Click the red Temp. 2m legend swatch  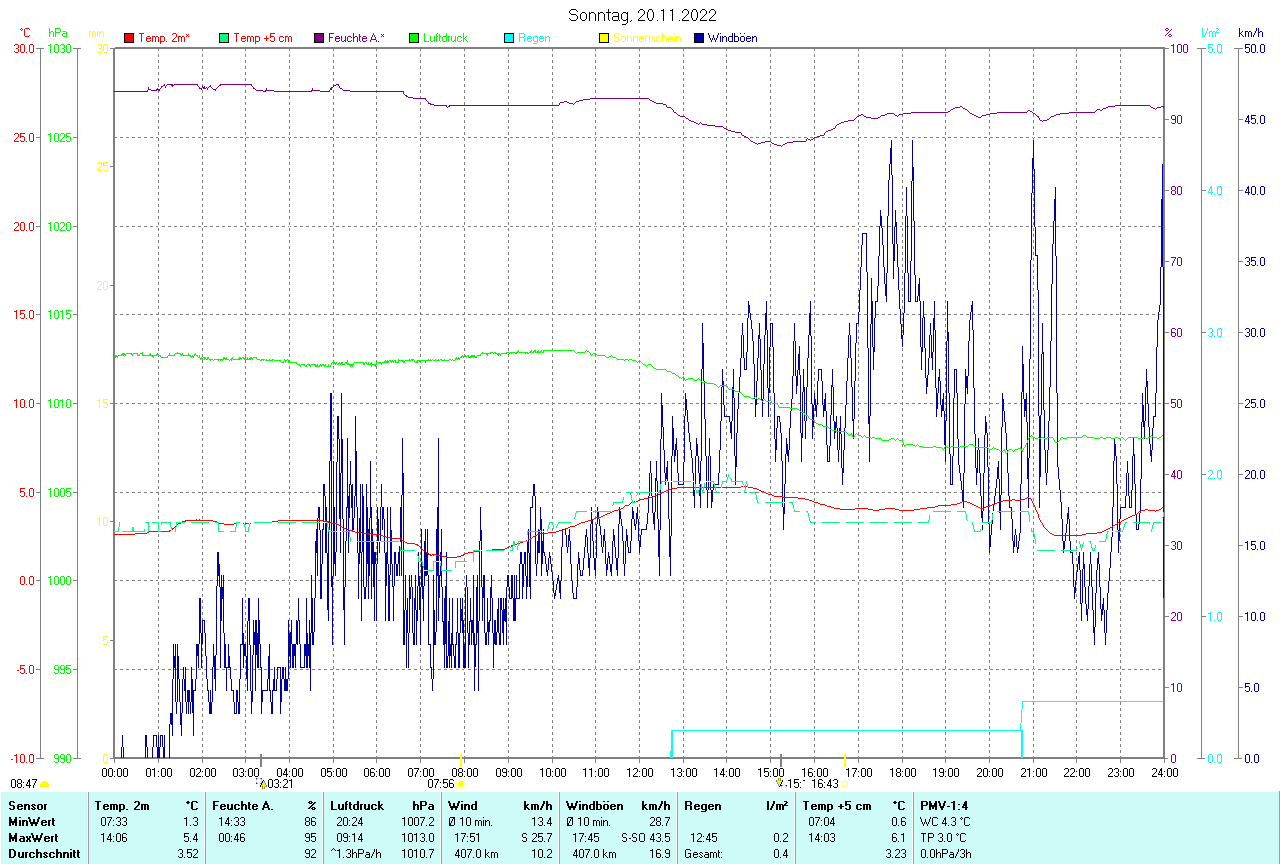coord(129,38)
